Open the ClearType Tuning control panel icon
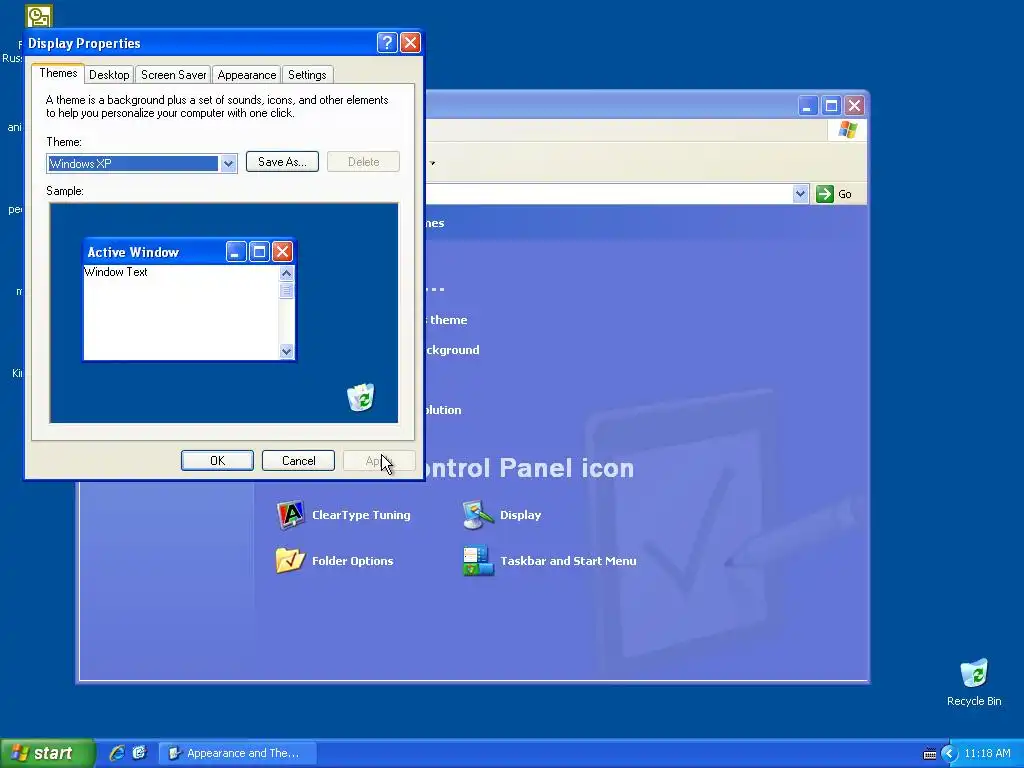The width and height of the screenshot is (1024, 768). point(290,515)
